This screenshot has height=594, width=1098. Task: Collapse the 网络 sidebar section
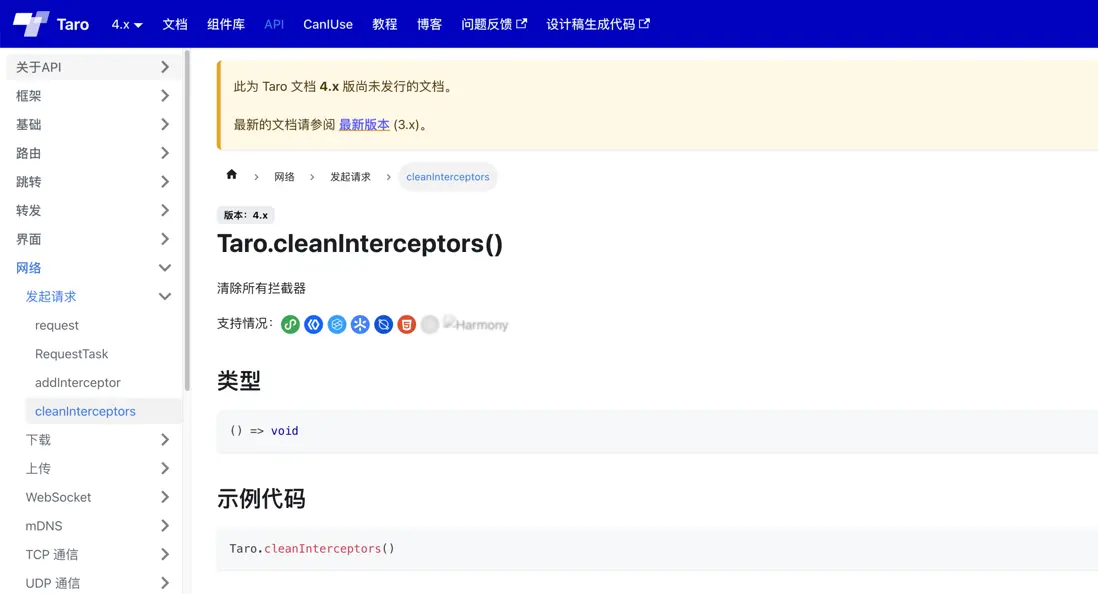93,267
